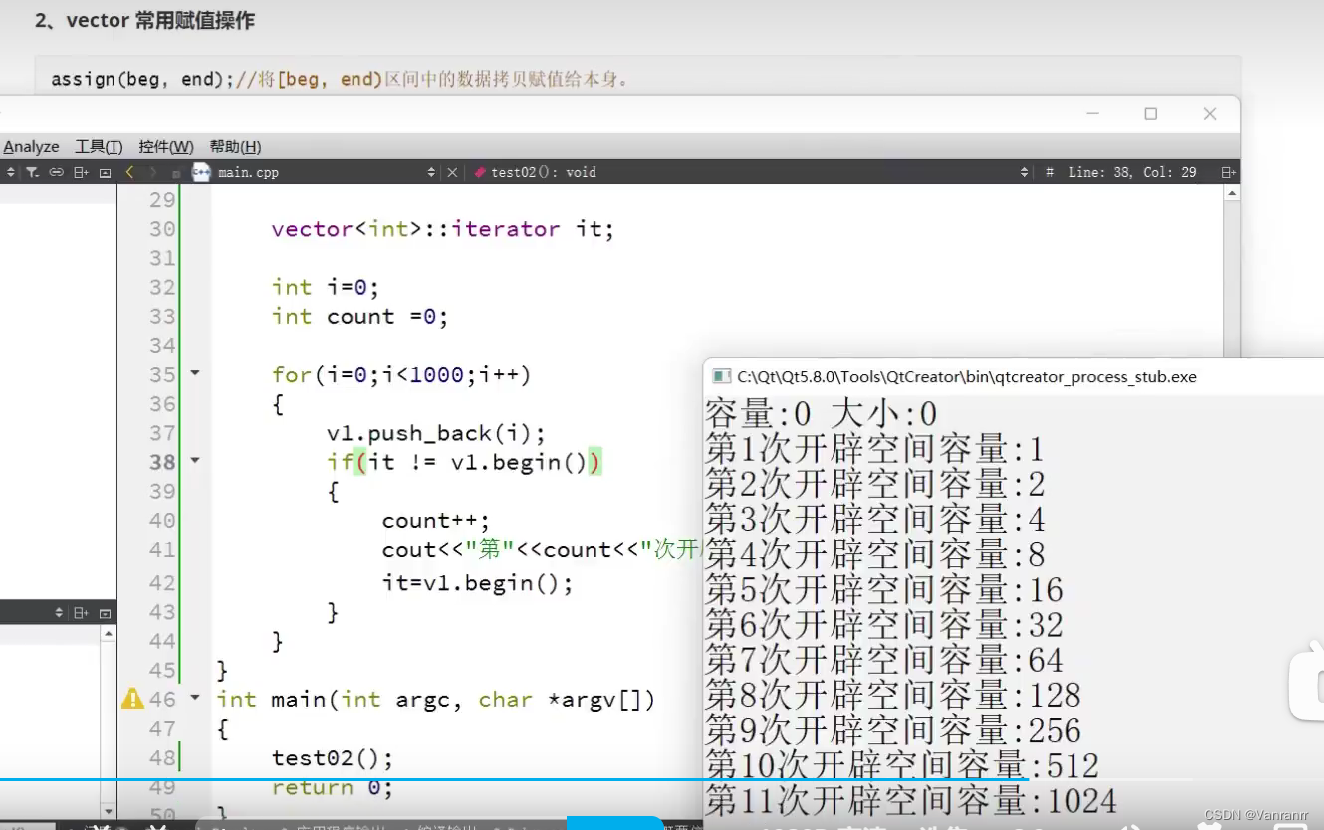
Task: Open the main.cpp document dropdown
Action: click(x=431, y=172)
